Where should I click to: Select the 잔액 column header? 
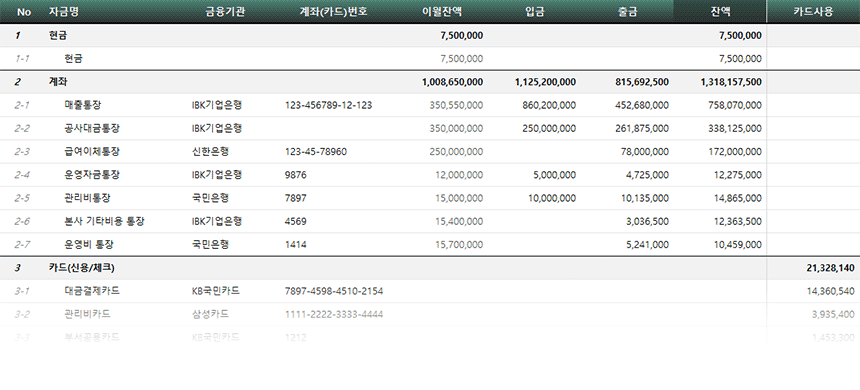[720, 12]
